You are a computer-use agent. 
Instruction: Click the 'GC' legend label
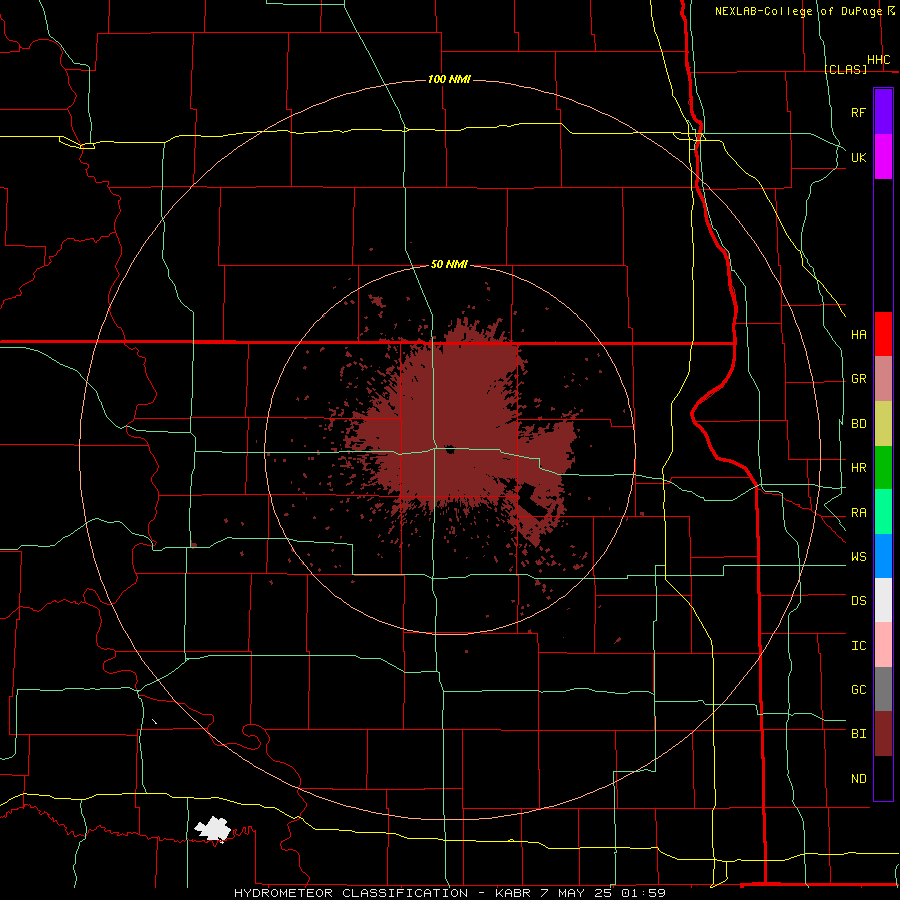pyautogui.click(x=858, y=690)
